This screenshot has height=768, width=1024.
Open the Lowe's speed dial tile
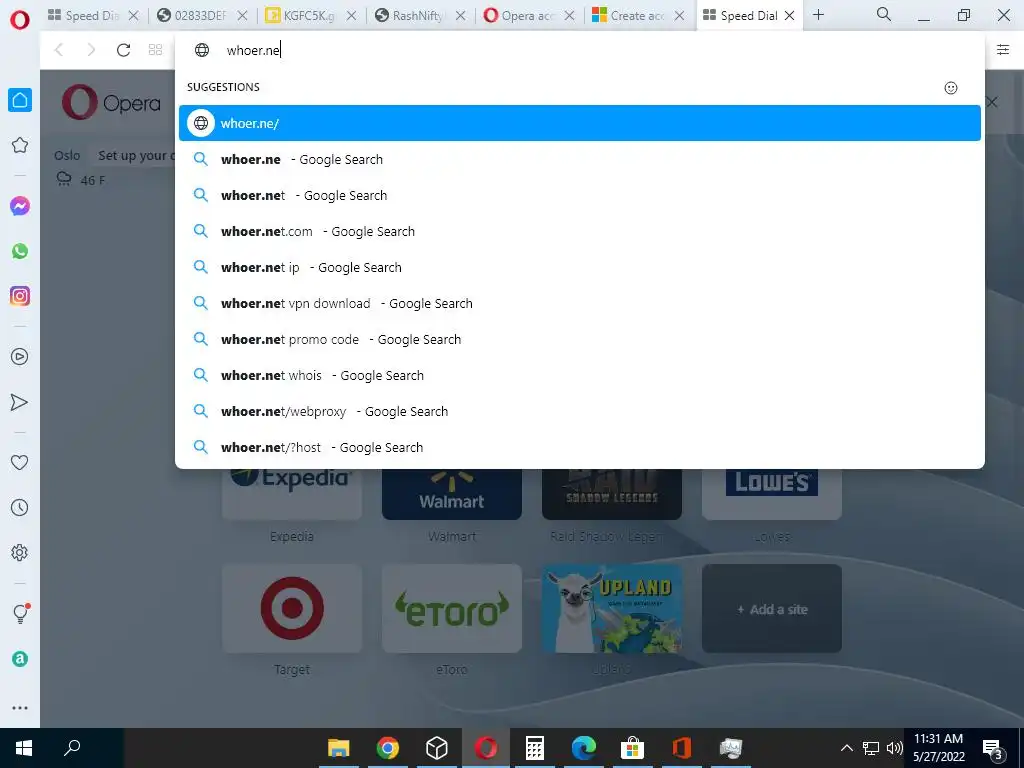[x=772, y=494]
